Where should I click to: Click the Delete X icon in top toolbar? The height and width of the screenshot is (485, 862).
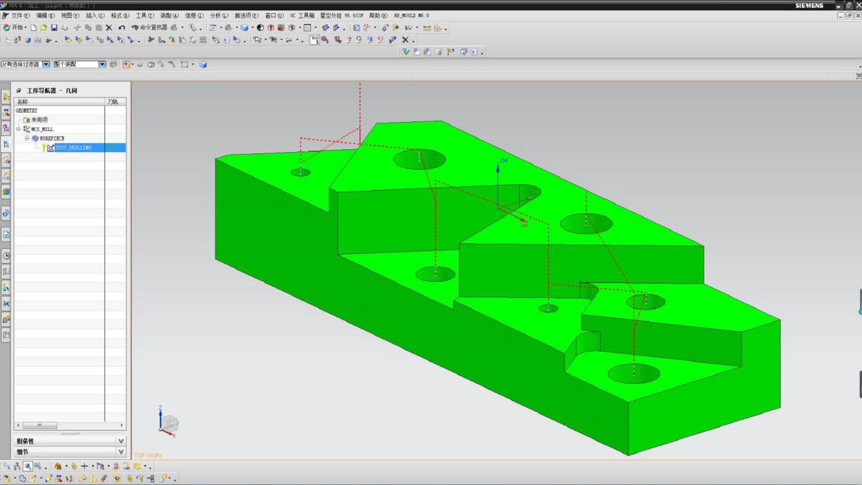tap(109, 27)
